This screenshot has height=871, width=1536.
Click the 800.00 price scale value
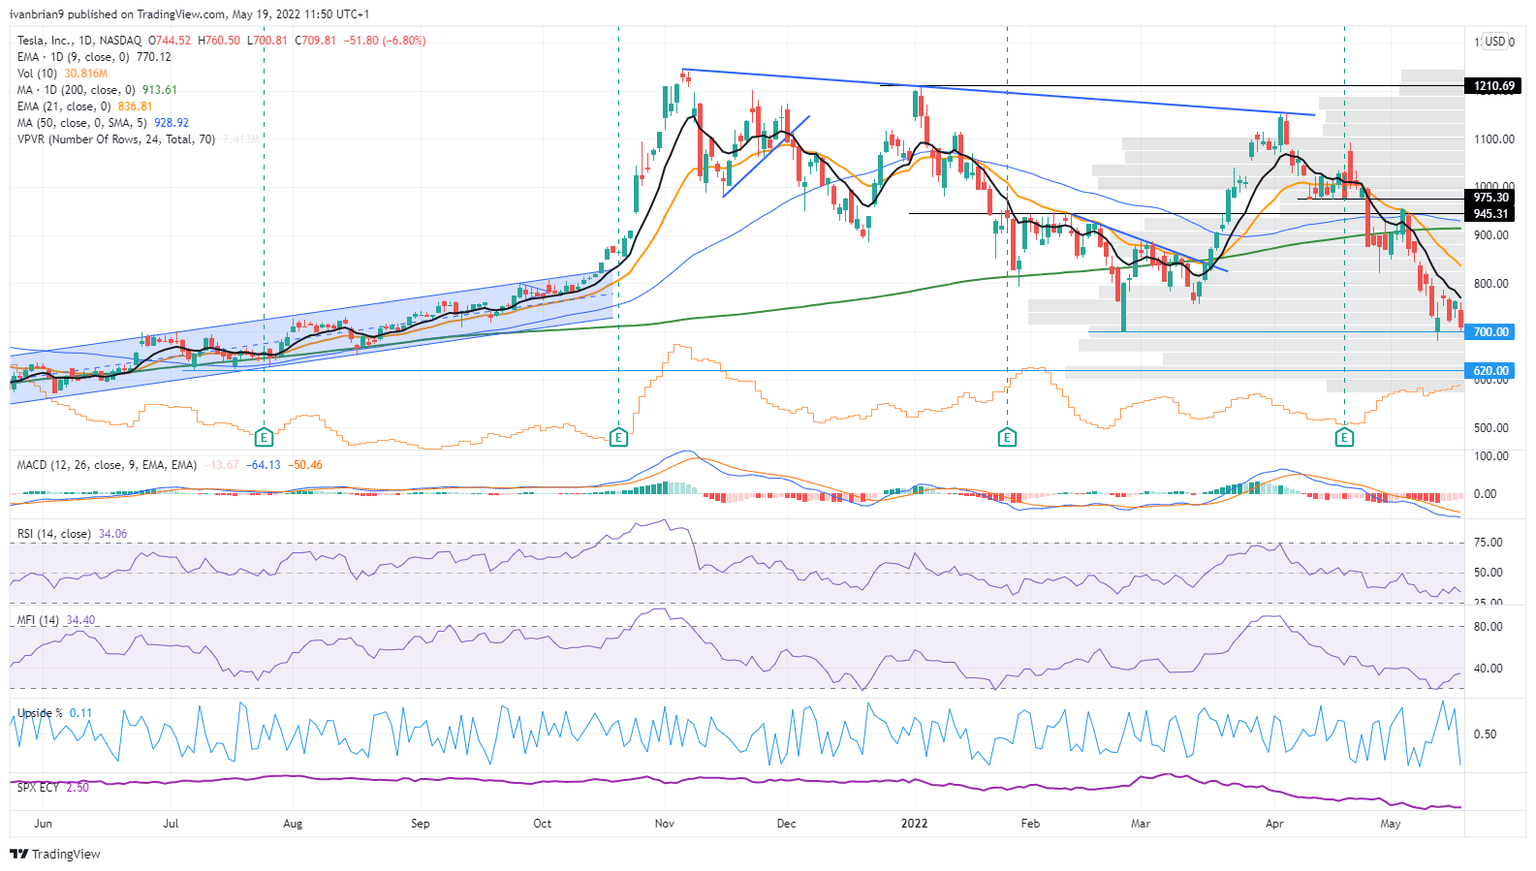(x=1493, y=284)
